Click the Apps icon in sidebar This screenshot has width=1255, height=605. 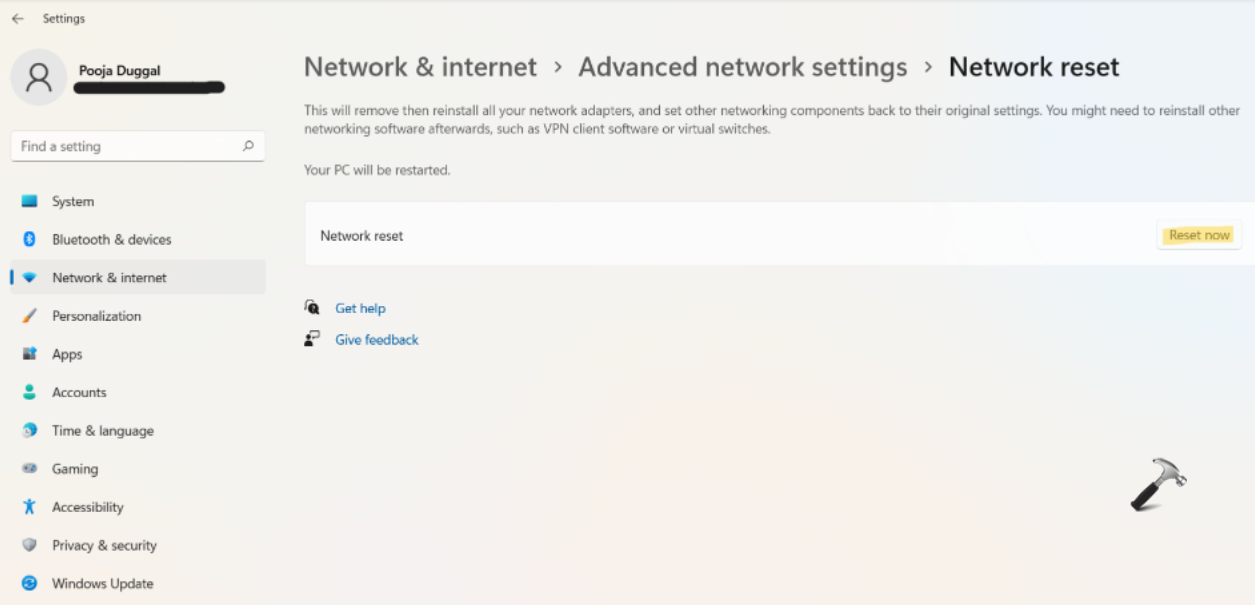click(x=30, y=354)
